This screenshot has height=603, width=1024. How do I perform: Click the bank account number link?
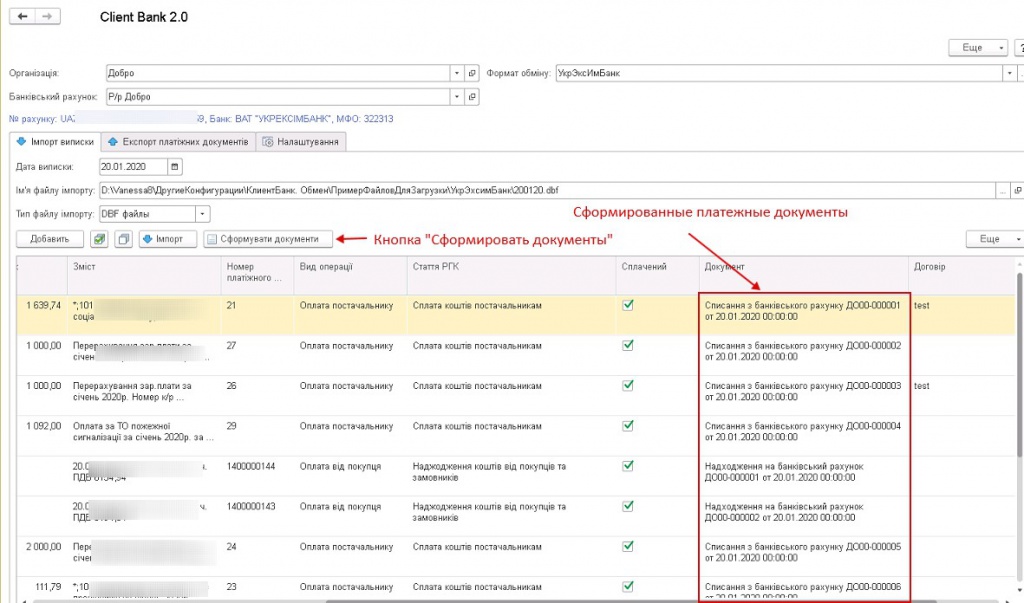200,119
